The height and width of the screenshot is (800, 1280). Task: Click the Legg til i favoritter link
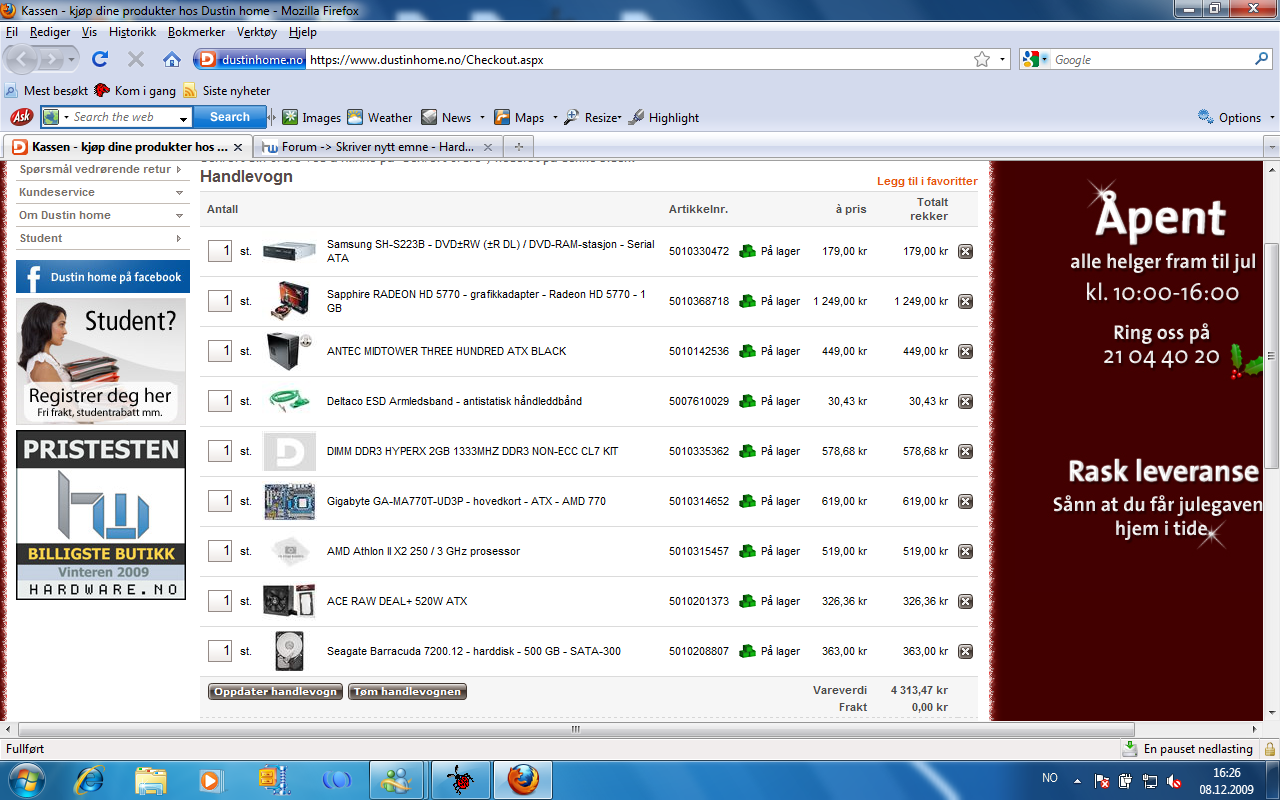927,181
